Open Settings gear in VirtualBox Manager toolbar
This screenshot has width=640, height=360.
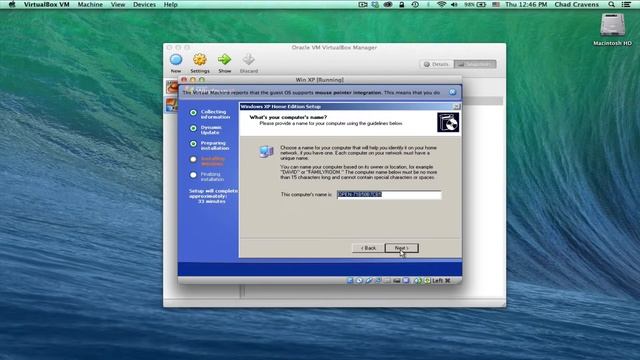point(200,60)
